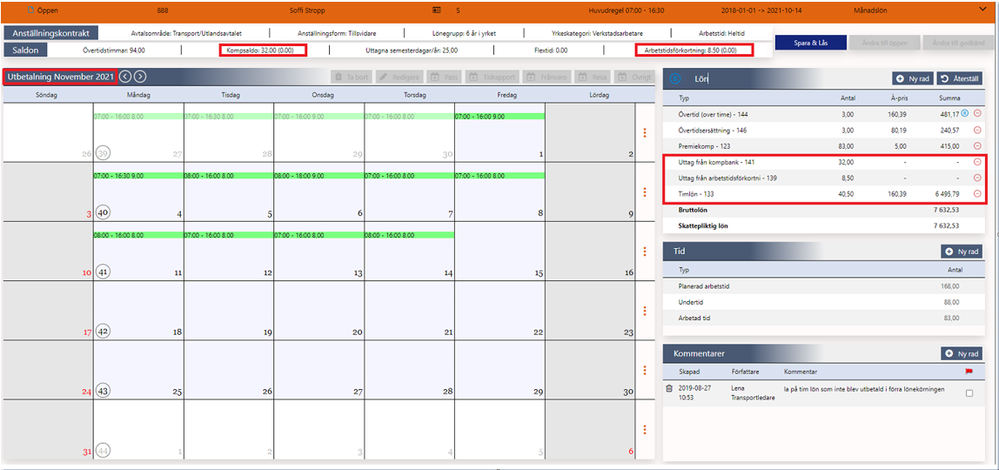Click Återställ in the Lön panel
This screenshot has width=999, height=470.
click(960, 78)
